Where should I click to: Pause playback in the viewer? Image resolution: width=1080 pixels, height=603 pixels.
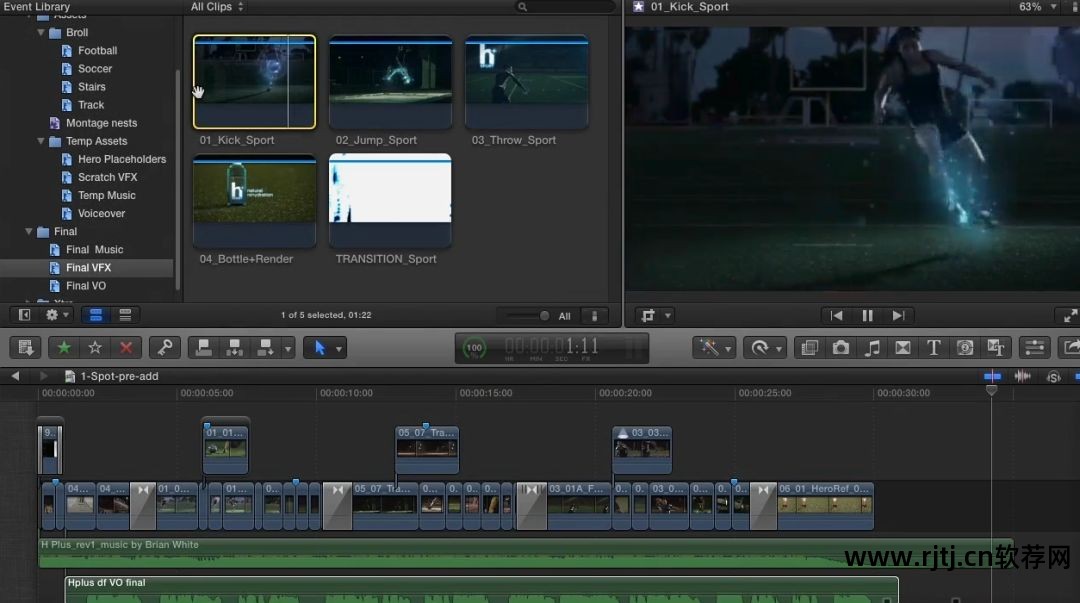(x=867, y=316)
